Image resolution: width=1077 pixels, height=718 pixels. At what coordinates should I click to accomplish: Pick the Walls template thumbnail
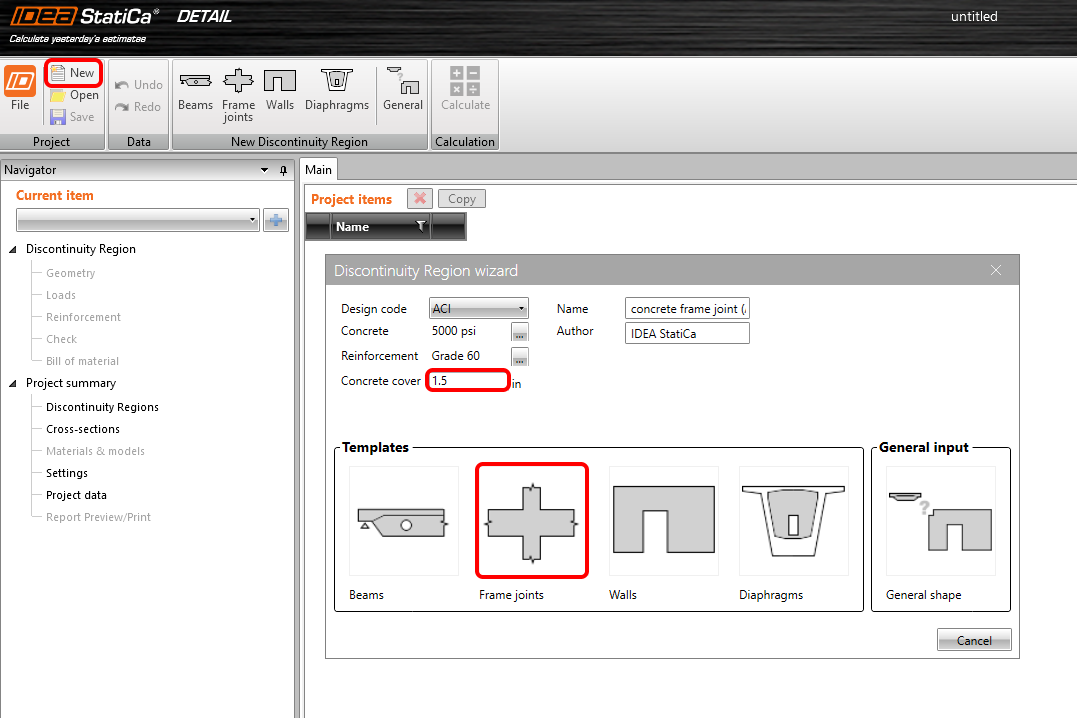664,521
